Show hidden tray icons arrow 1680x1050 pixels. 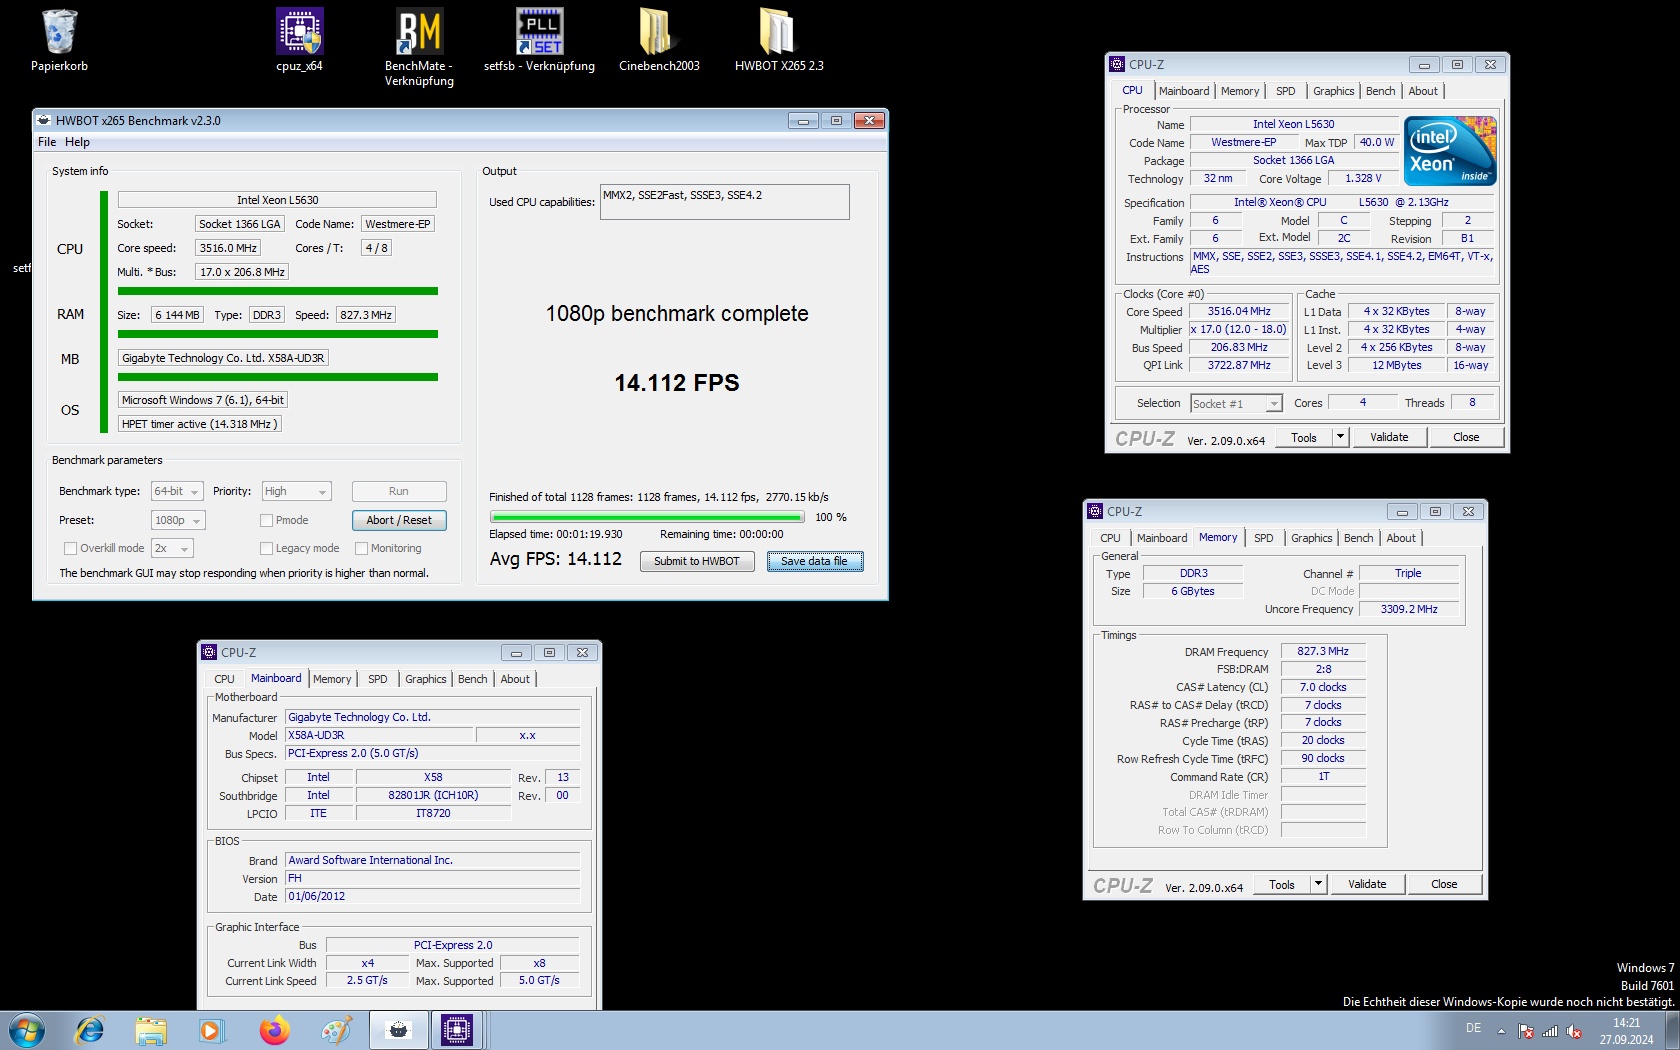pyautogui.click(x=1501, y=1030)
